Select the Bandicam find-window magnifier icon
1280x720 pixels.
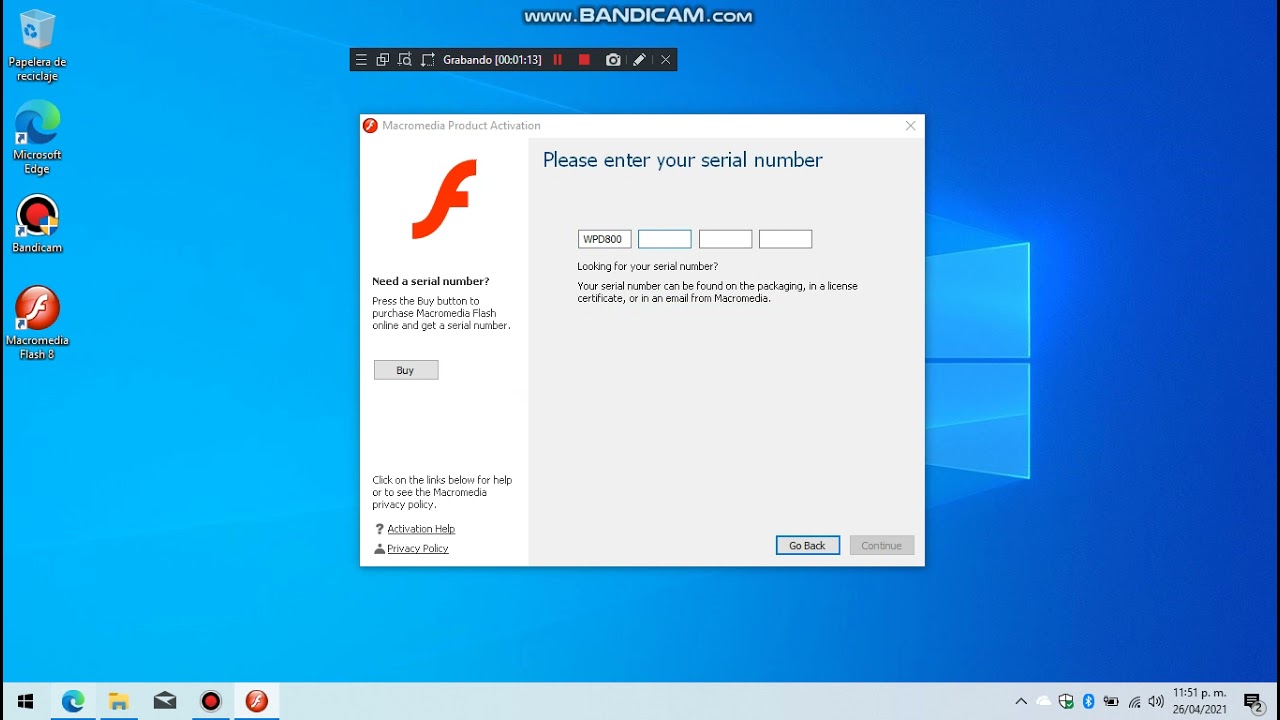(x=405, y=60)
